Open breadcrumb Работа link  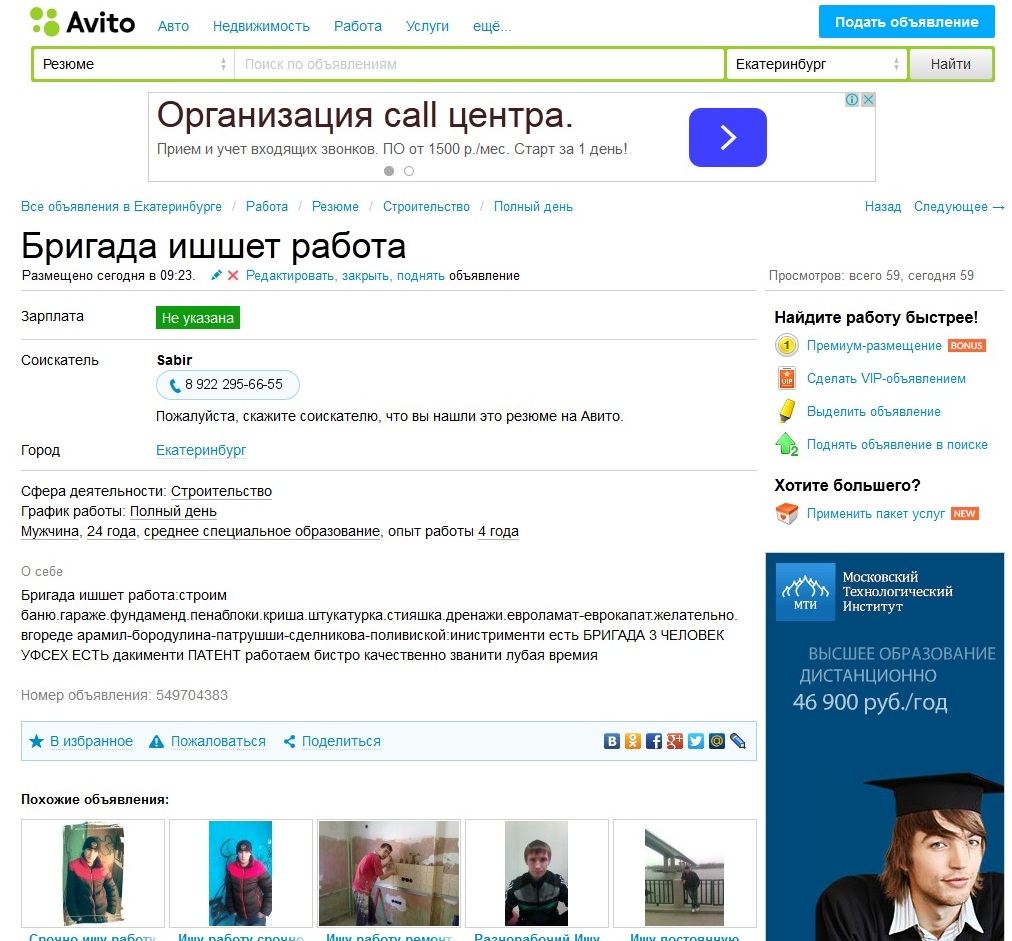(x=267, y=207)
